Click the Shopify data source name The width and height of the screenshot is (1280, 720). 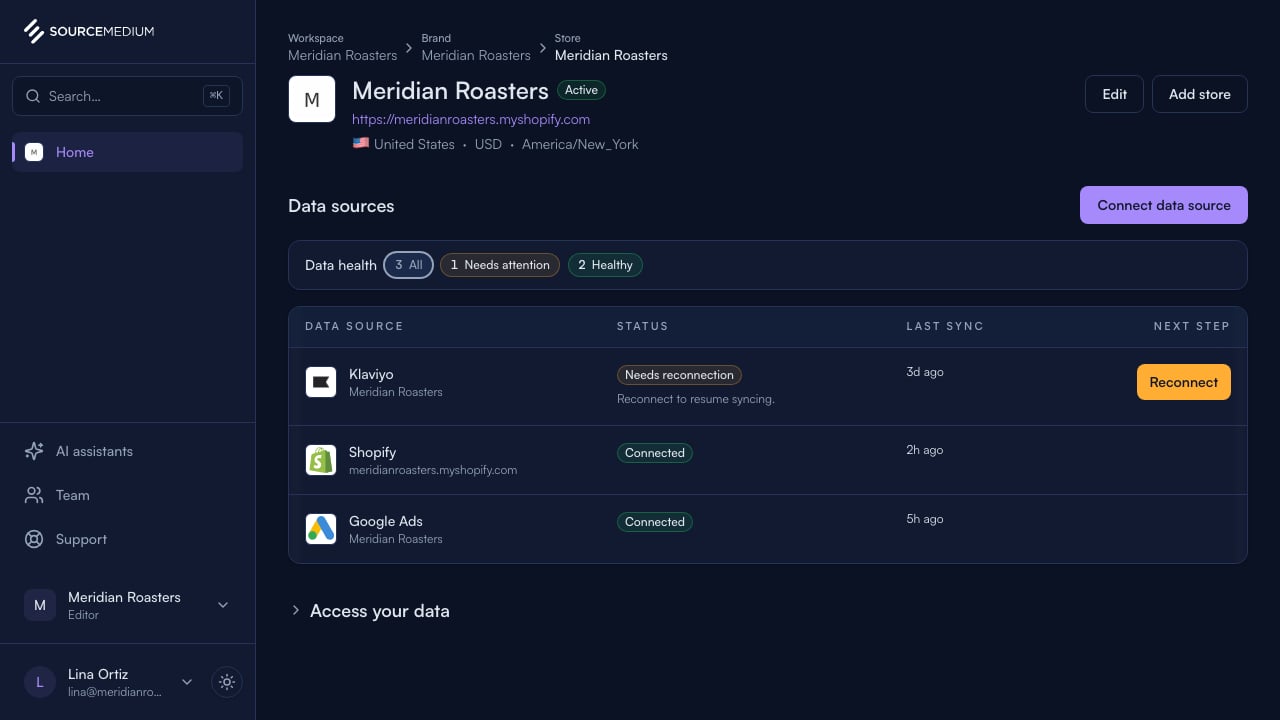373,452
